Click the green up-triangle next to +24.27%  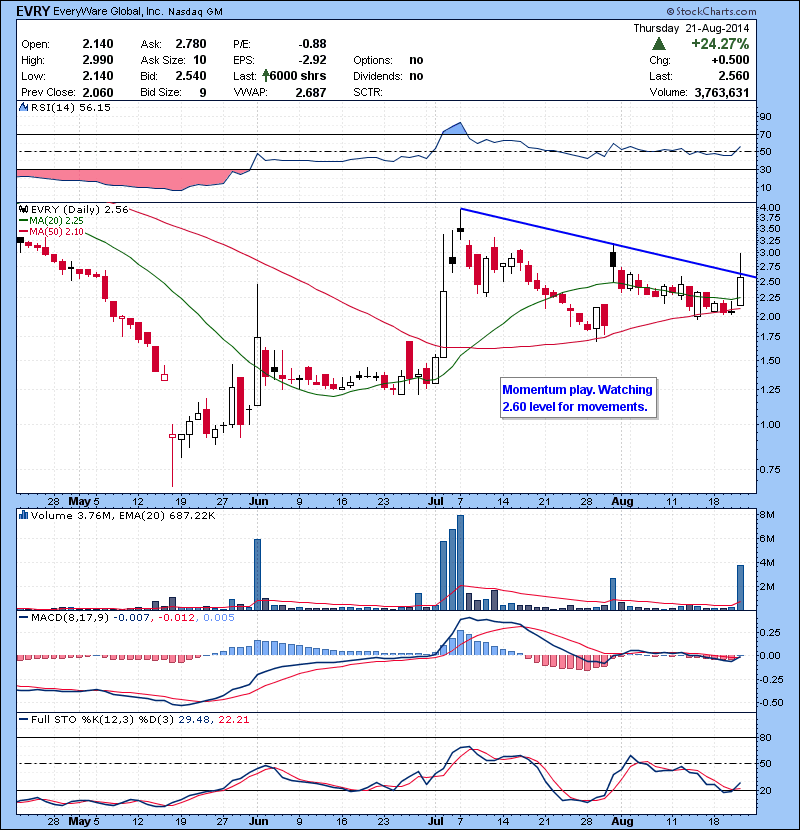659,44
